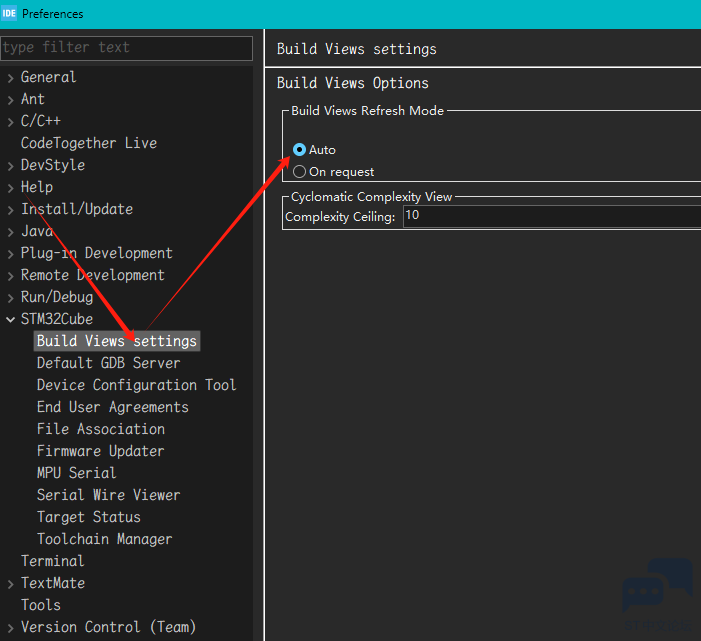
Task: Select Build Views settings page
Action: [117, 341]
